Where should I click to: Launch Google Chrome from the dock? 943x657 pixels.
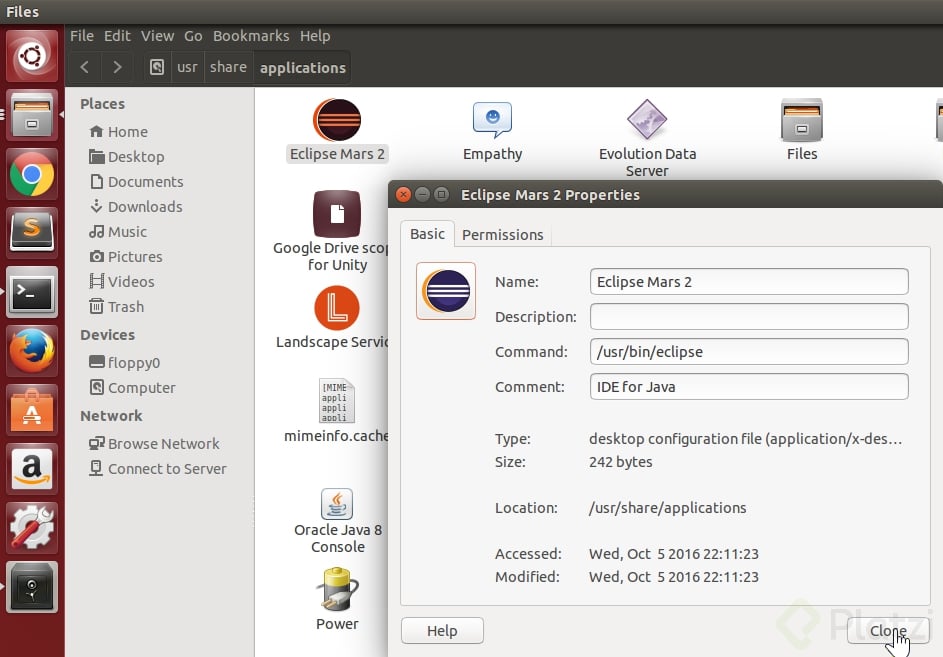(32, 174)
